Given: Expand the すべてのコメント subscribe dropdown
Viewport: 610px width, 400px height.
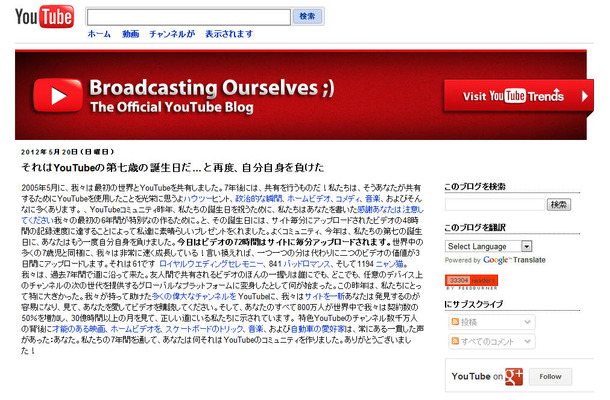Looking at the screenshot, I should 527,342.
